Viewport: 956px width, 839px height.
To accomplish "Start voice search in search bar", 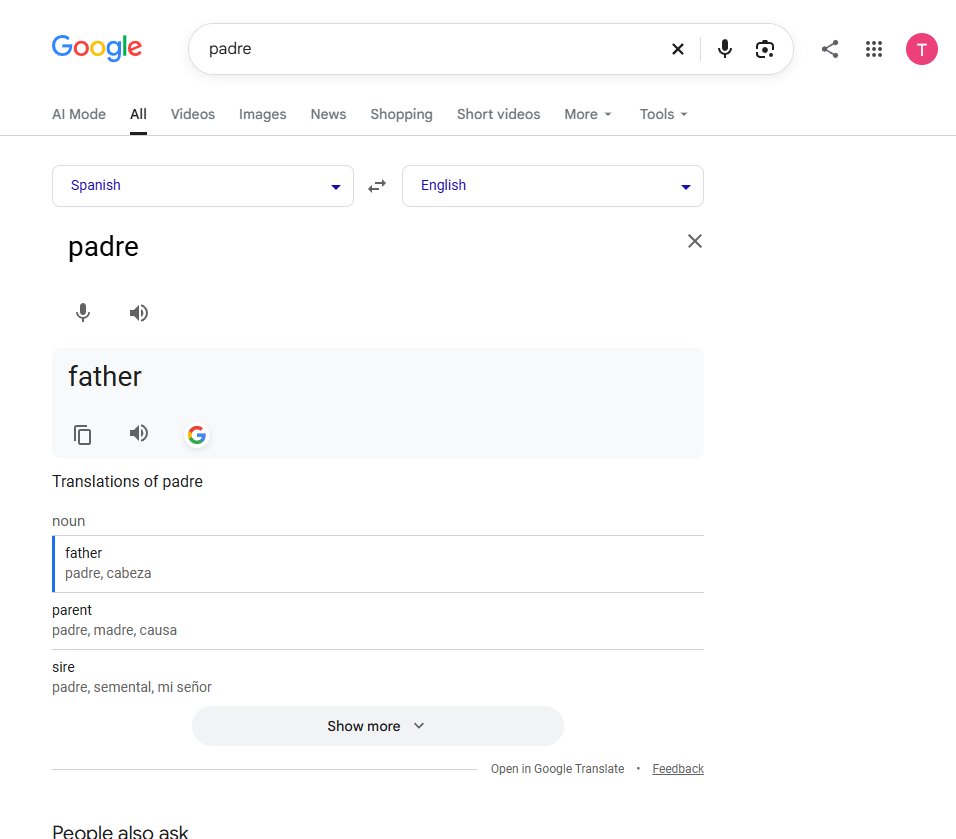I will 724,49.
